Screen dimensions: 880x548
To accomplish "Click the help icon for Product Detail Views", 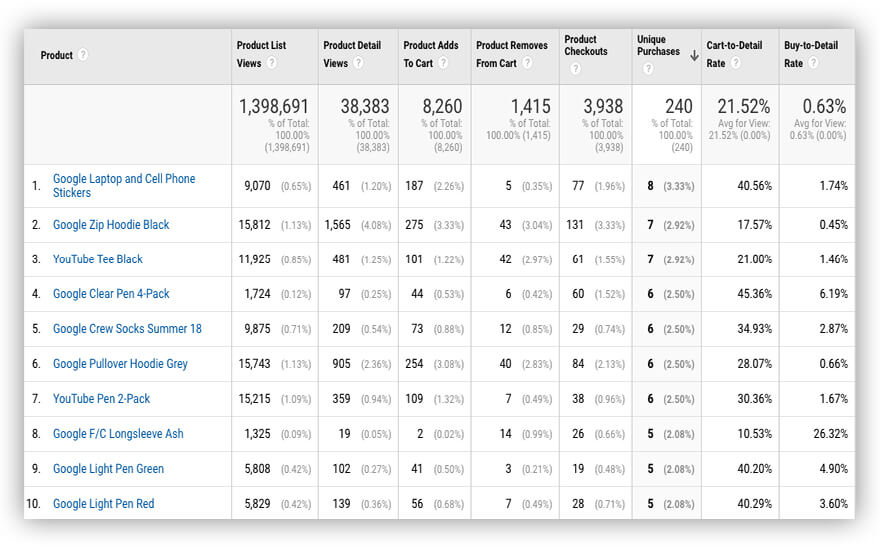I will pos(358,63).
